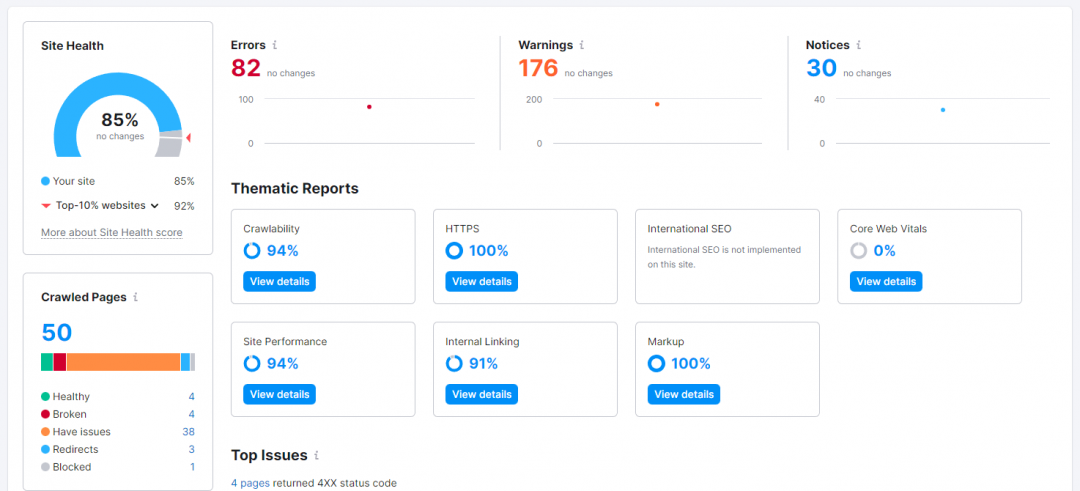Click the Errors count 82
The image size is (1080, 491).
246,68
